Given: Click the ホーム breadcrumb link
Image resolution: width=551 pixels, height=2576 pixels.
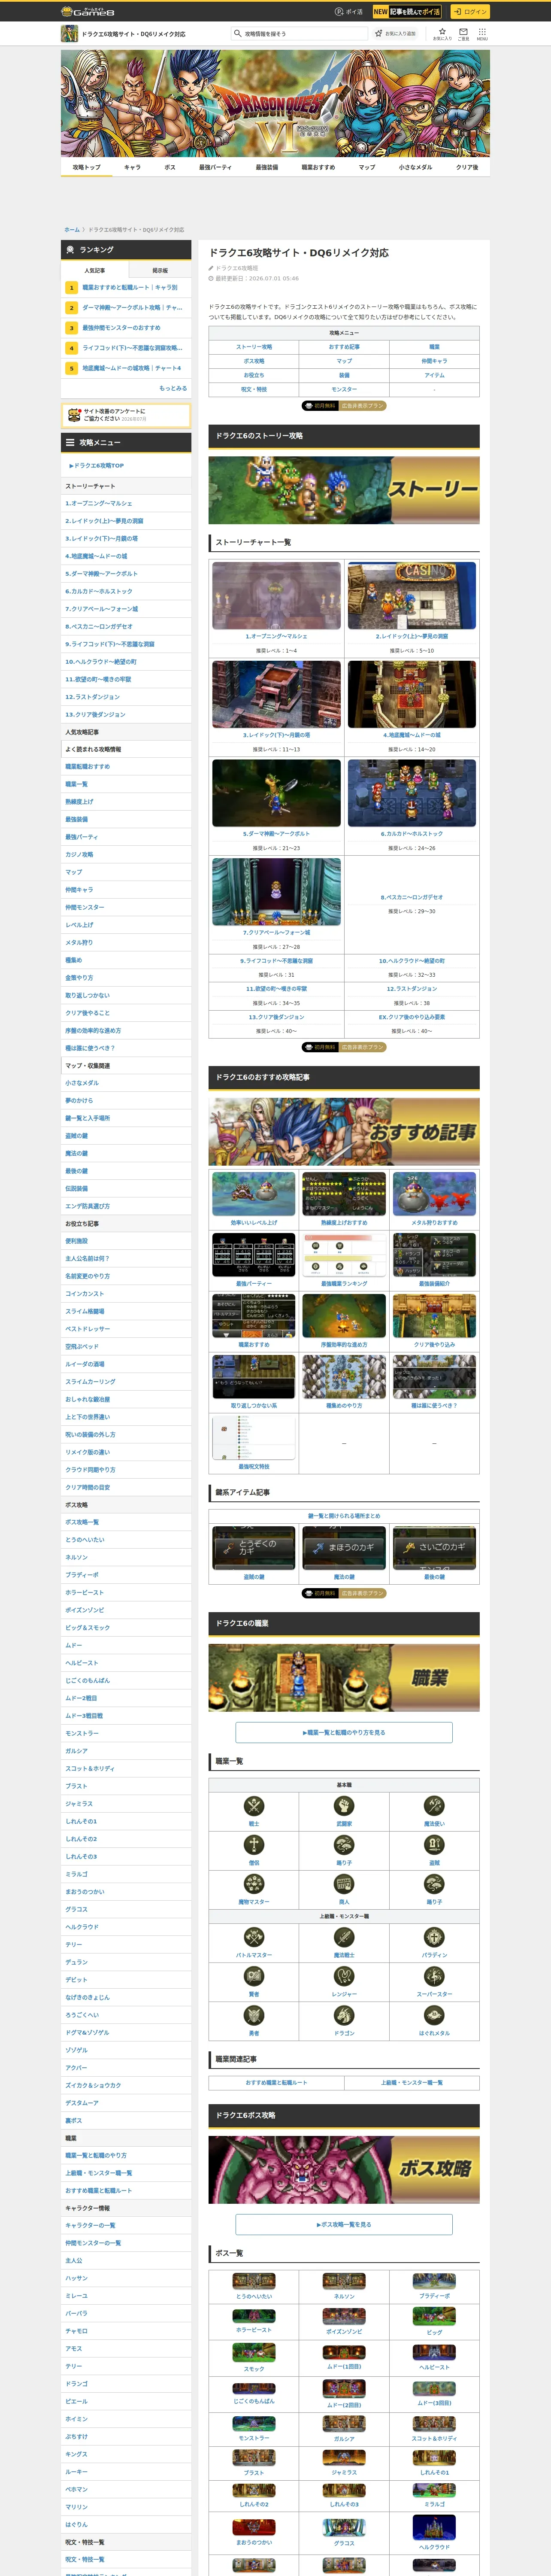Looking at the screenshot, I should click(72, 230).
